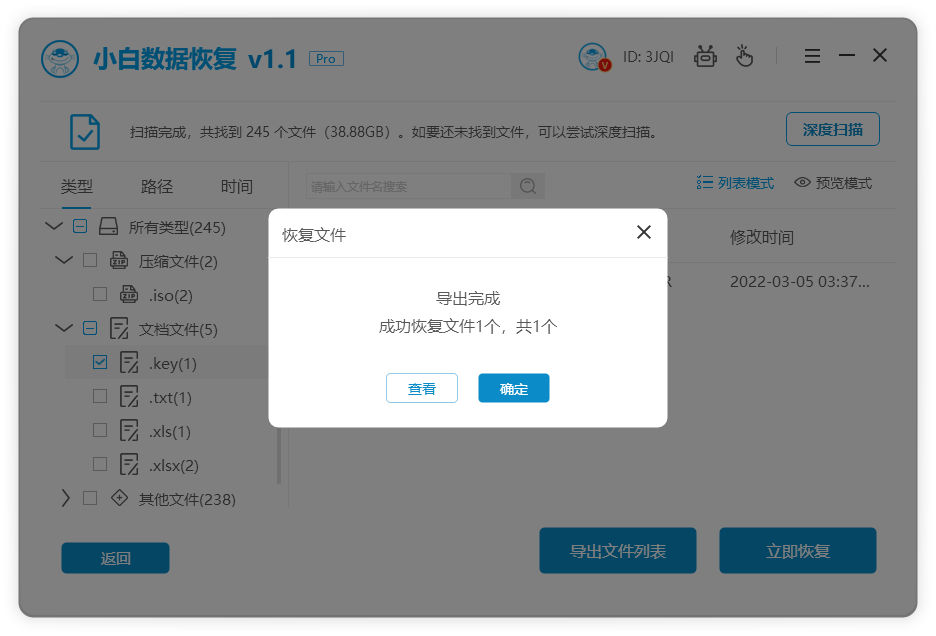936x636 pixels.
Task: Start 深度扫描 deep scan
Action: click(x=833, y=129)
